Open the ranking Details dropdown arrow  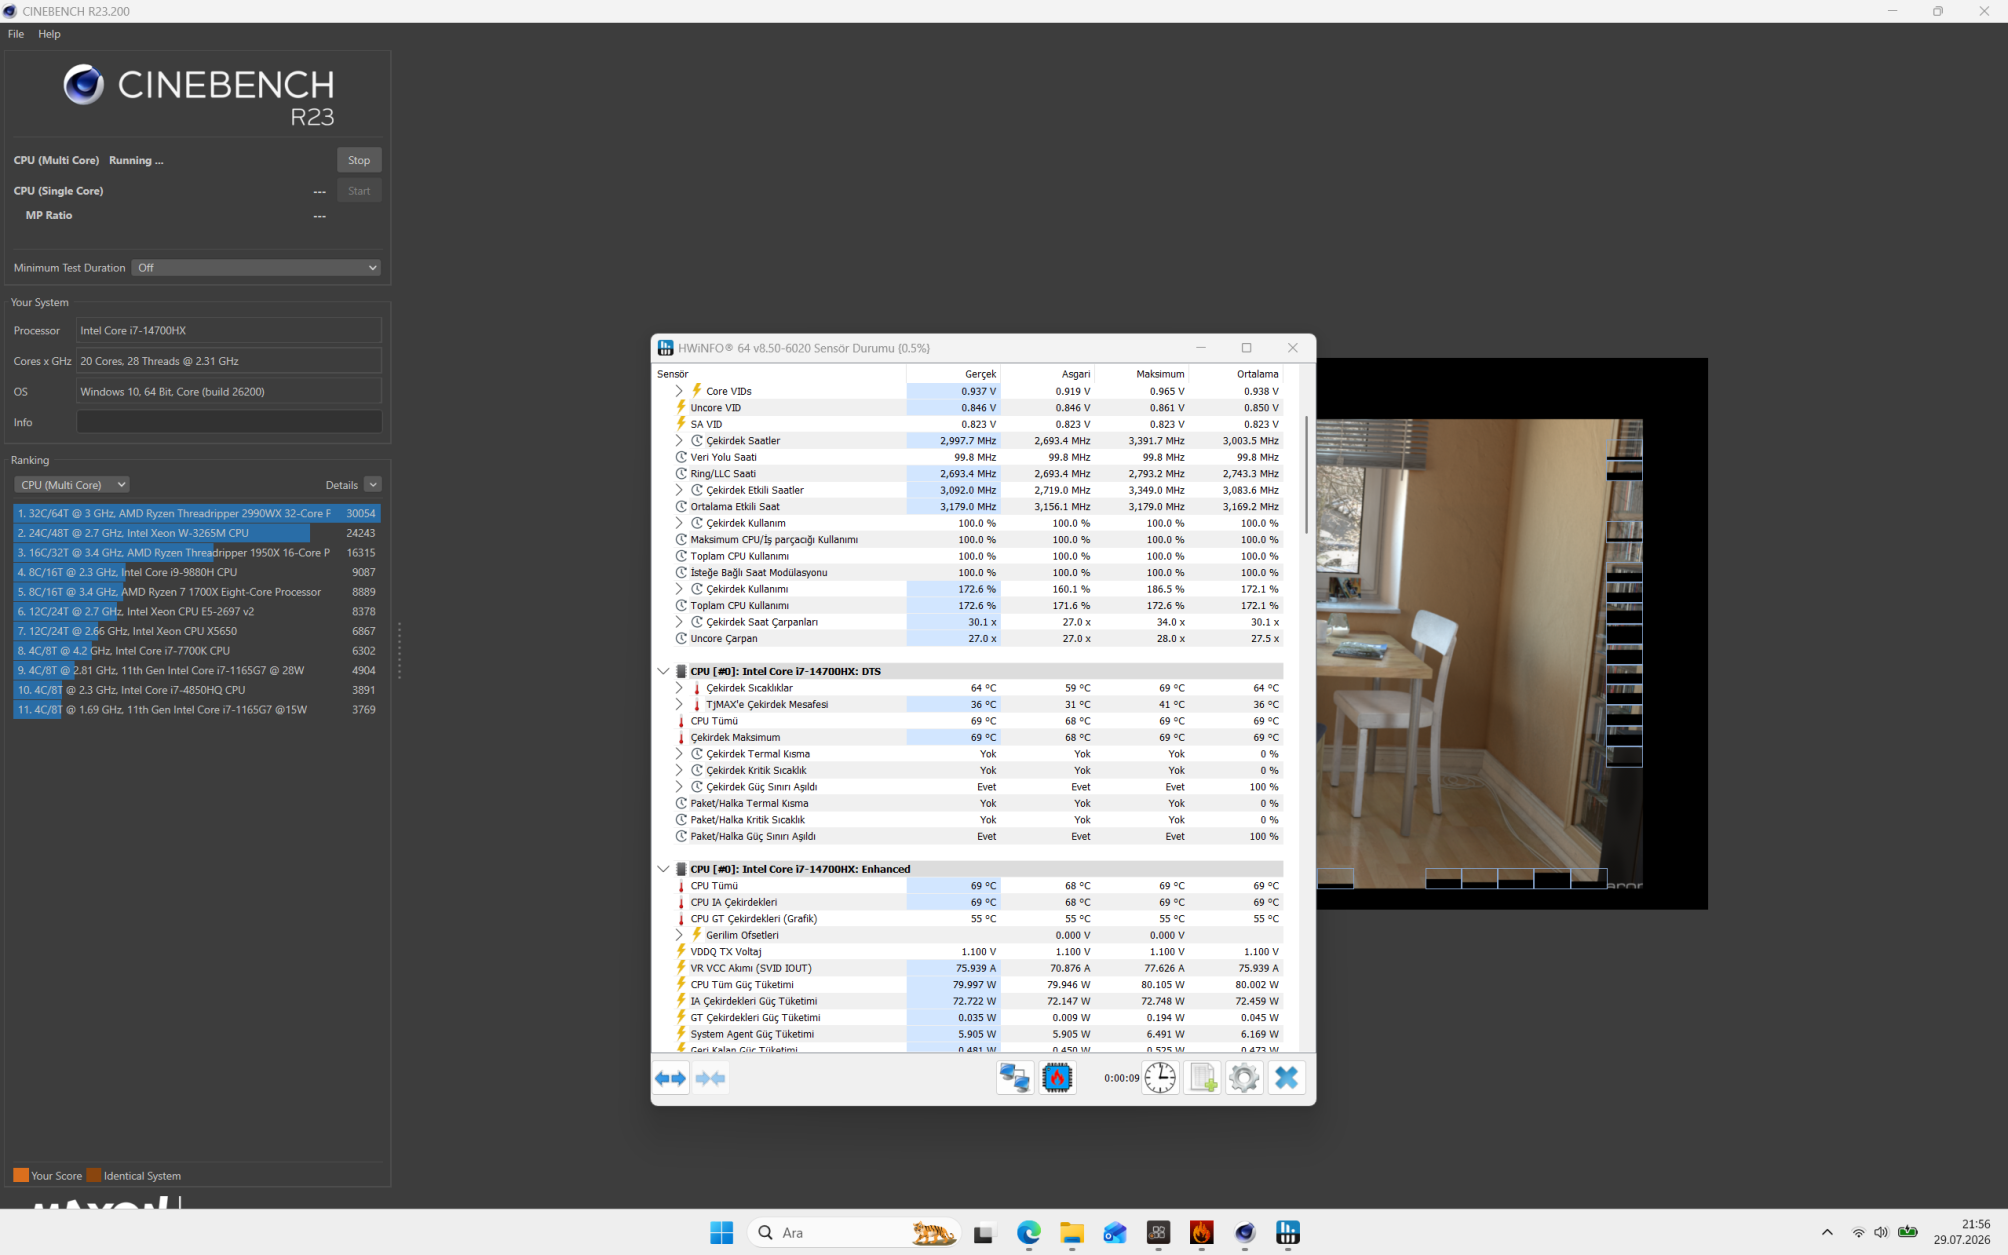click(x=373, y=485)
